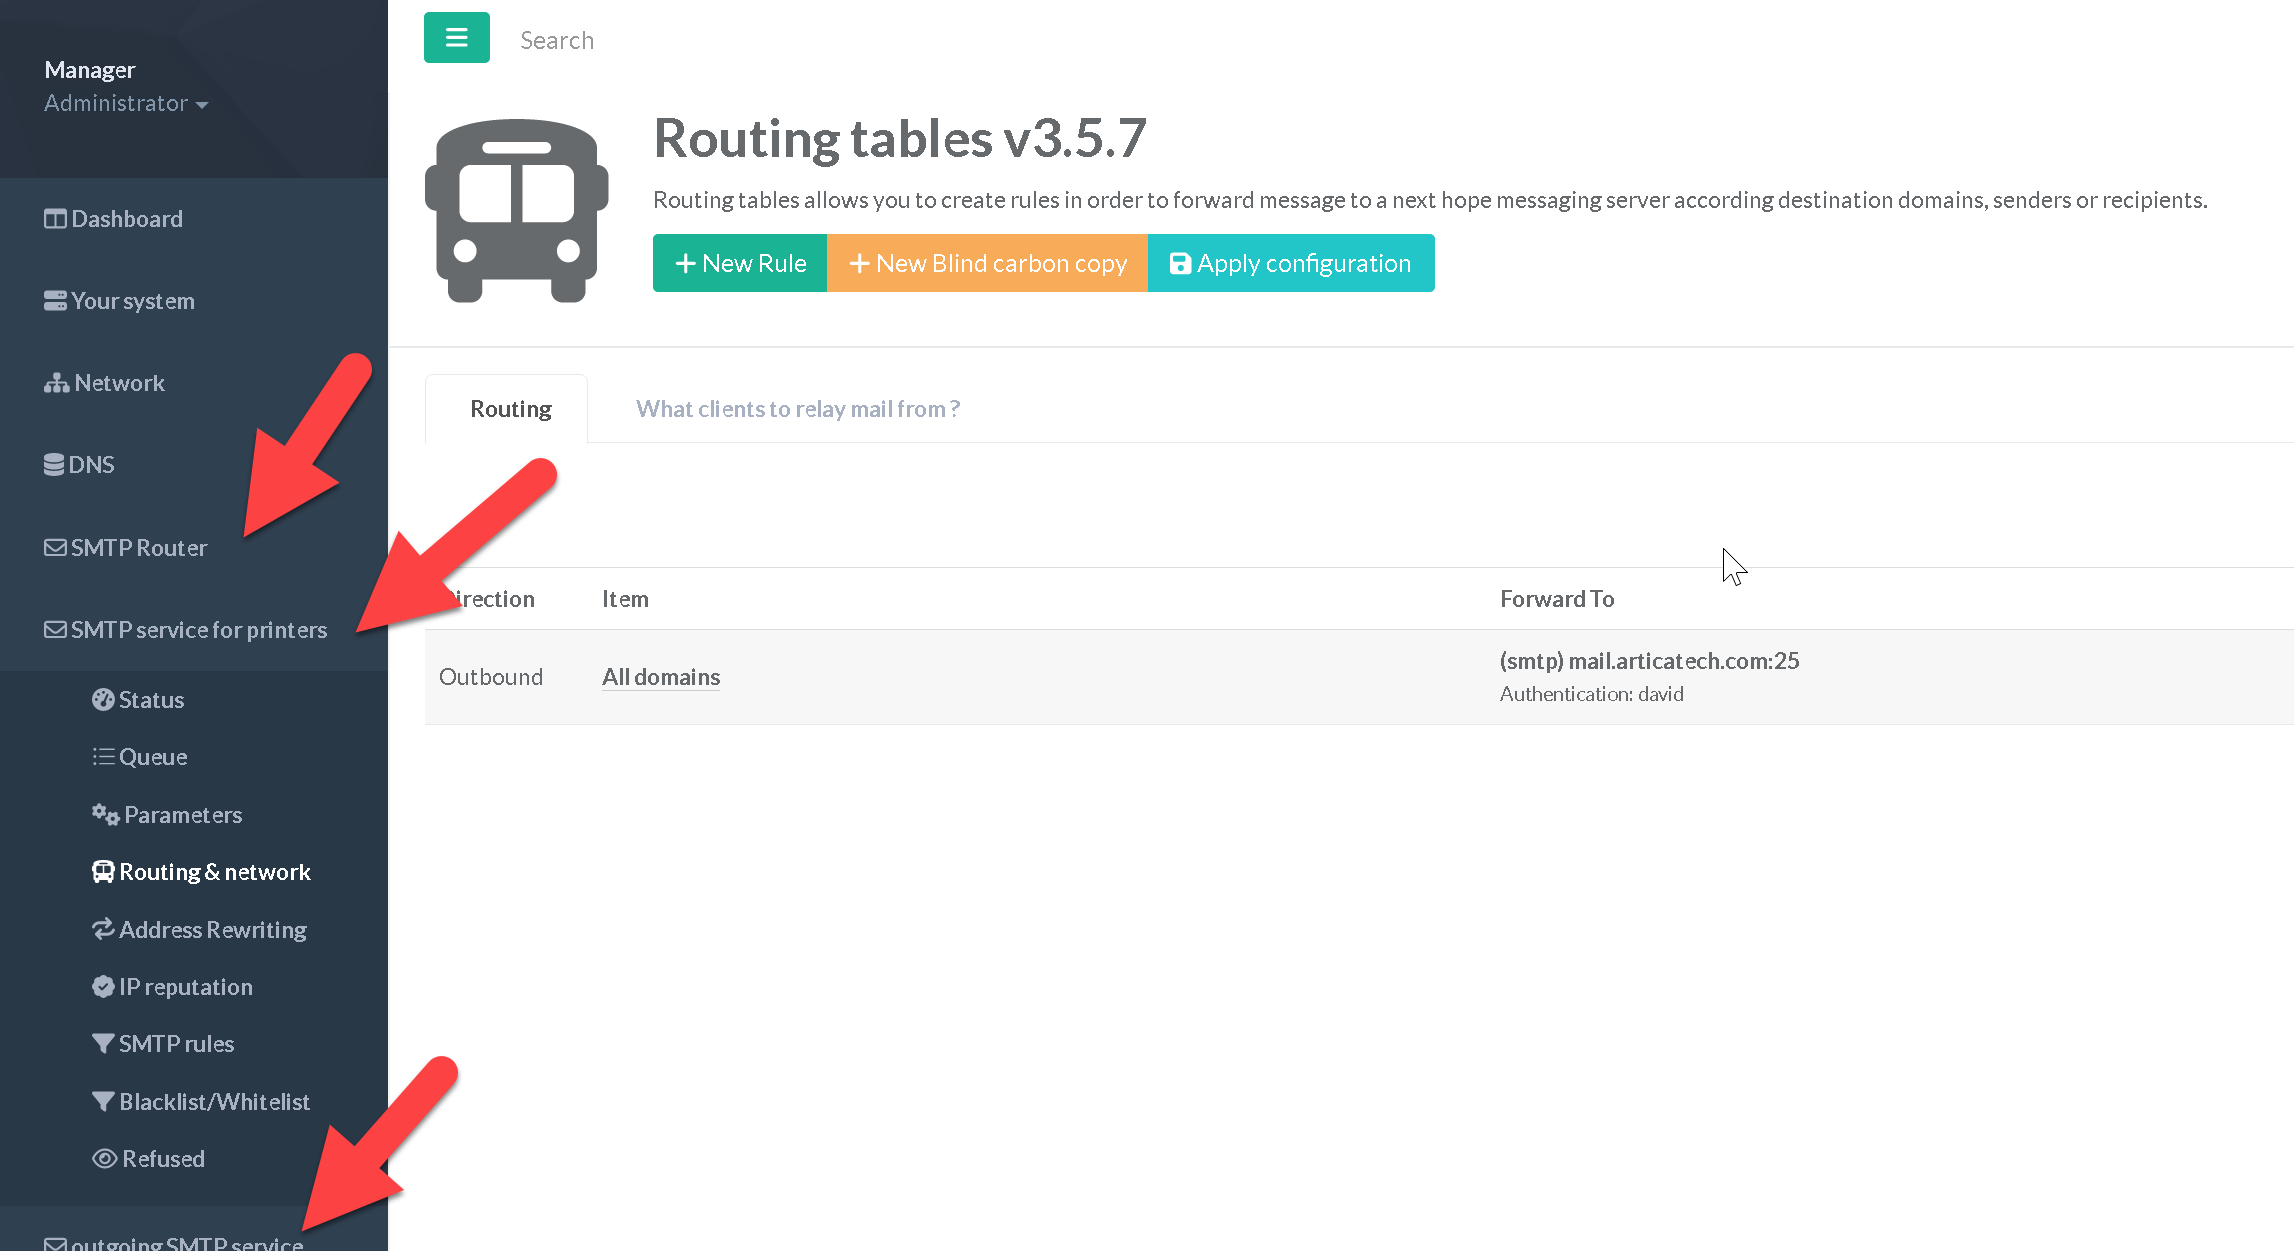This screenshot has height=1251, width=2294.
Task: Open the All domains rule link
Action: 660,677
